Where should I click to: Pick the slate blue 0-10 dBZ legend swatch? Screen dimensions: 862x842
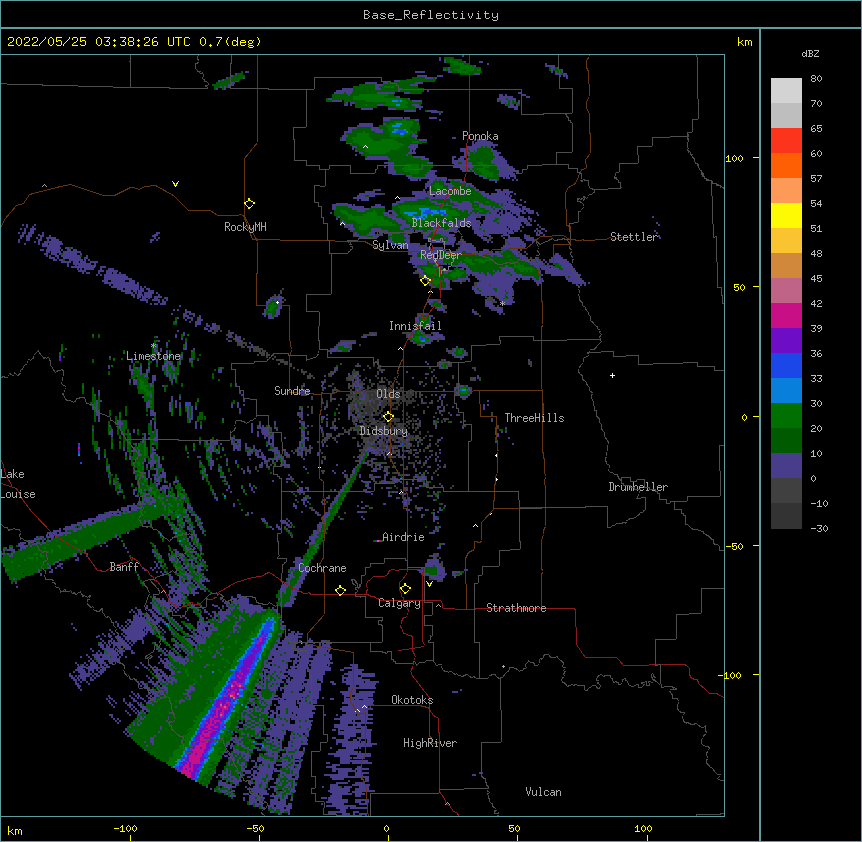coord(786,466)
